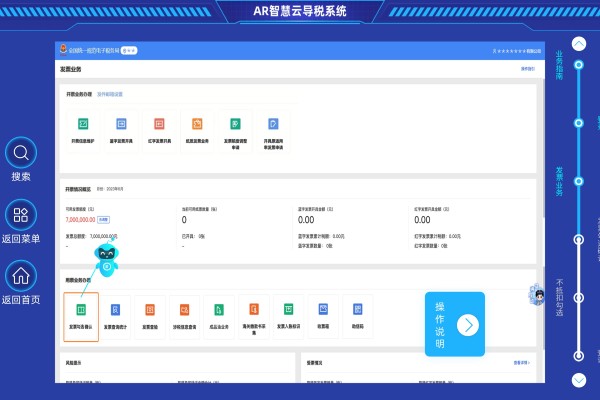
Task: Select the bottom-most timeline marker
Action: click(x=579, y=356)
